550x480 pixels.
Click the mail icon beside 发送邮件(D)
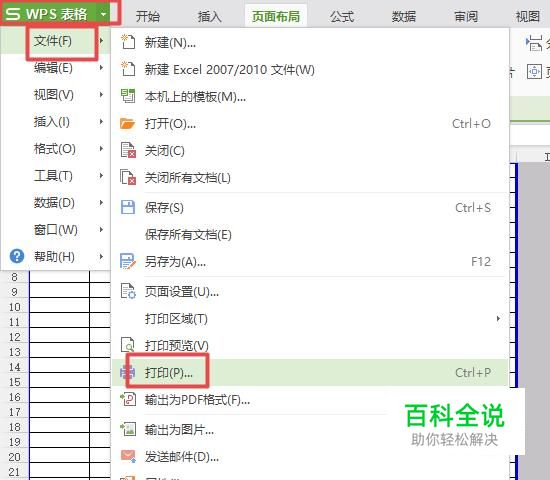128,456
